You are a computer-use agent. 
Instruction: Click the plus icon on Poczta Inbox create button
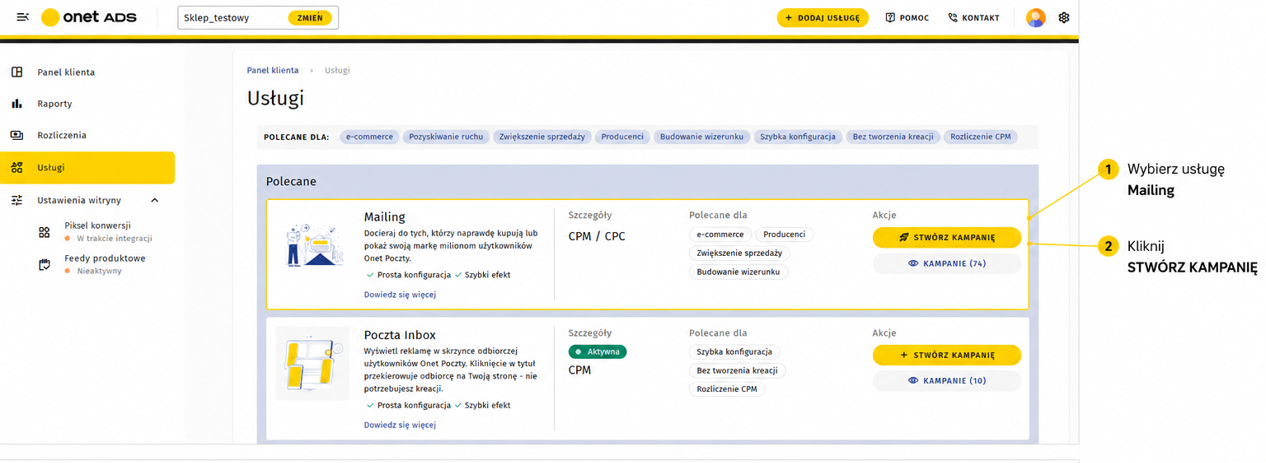click(904, 355)
